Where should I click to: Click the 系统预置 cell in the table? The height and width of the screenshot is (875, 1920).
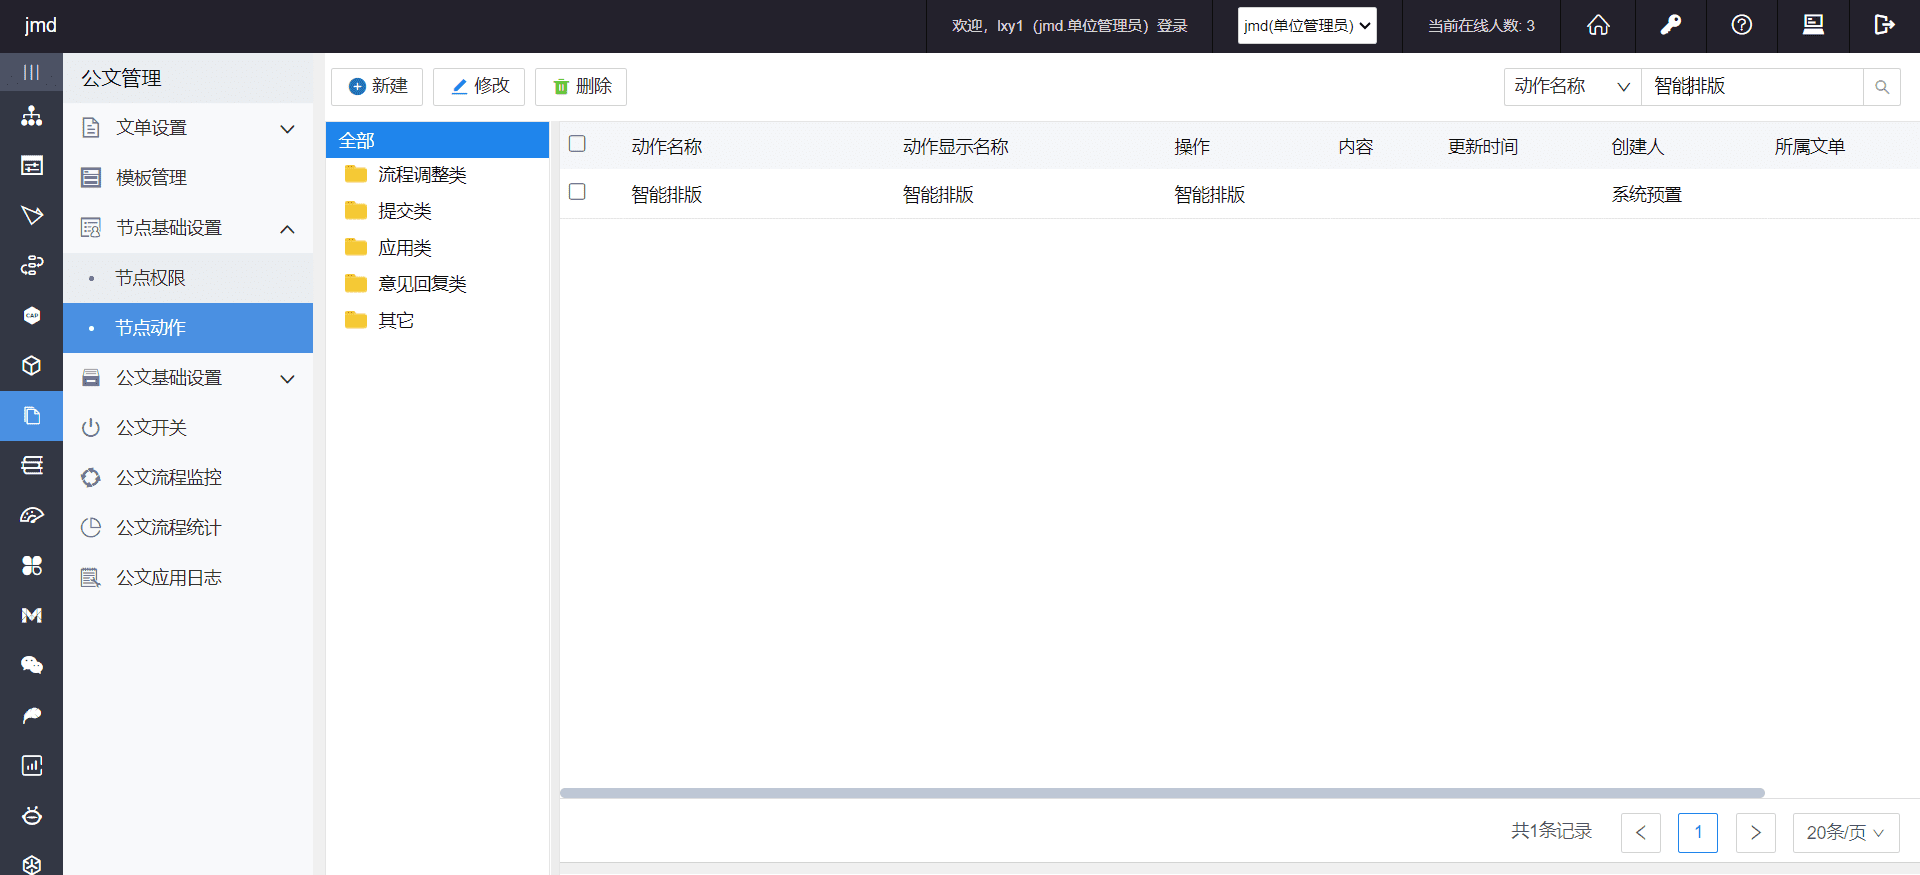1647,195
